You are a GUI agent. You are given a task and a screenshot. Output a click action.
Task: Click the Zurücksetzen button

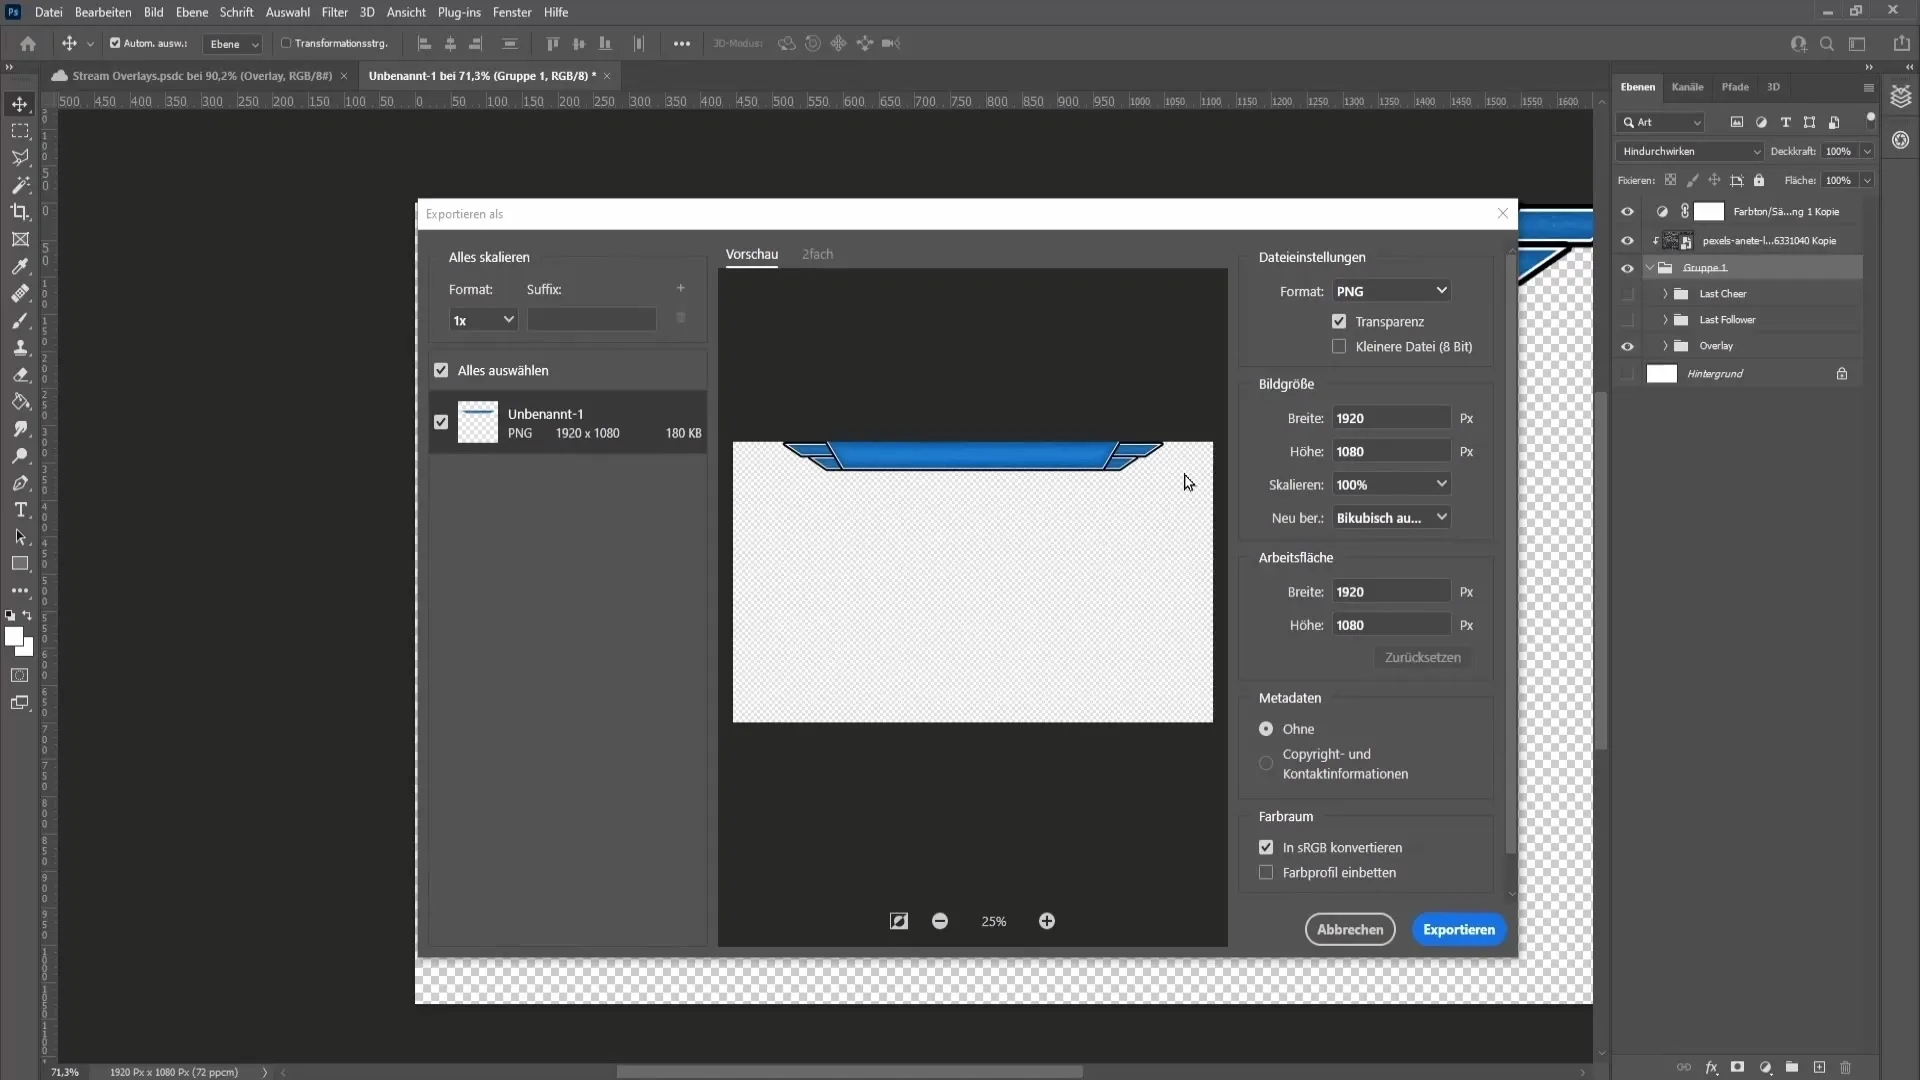1422,657
